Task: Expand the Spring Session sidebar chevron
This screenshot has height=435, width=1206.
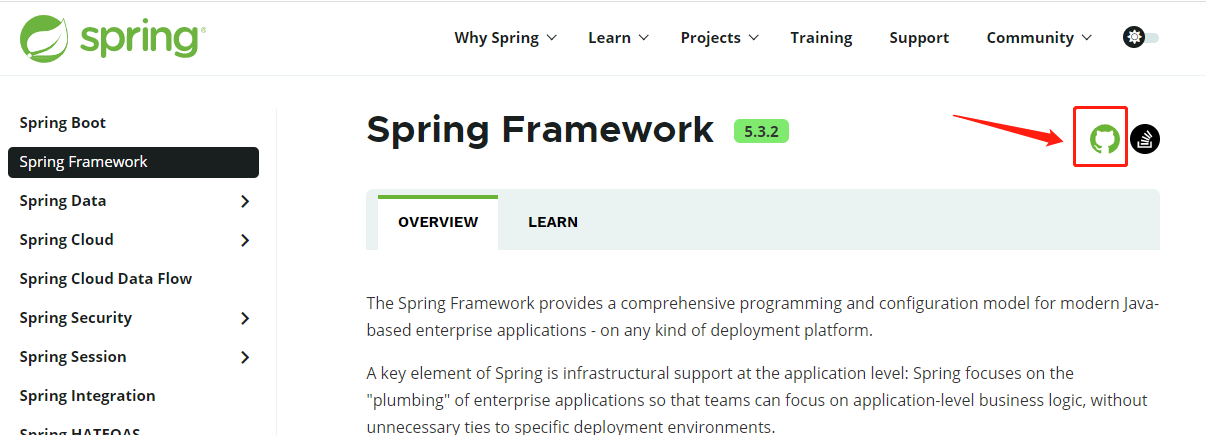Action: pyautogui.click(x=245, y=357)
